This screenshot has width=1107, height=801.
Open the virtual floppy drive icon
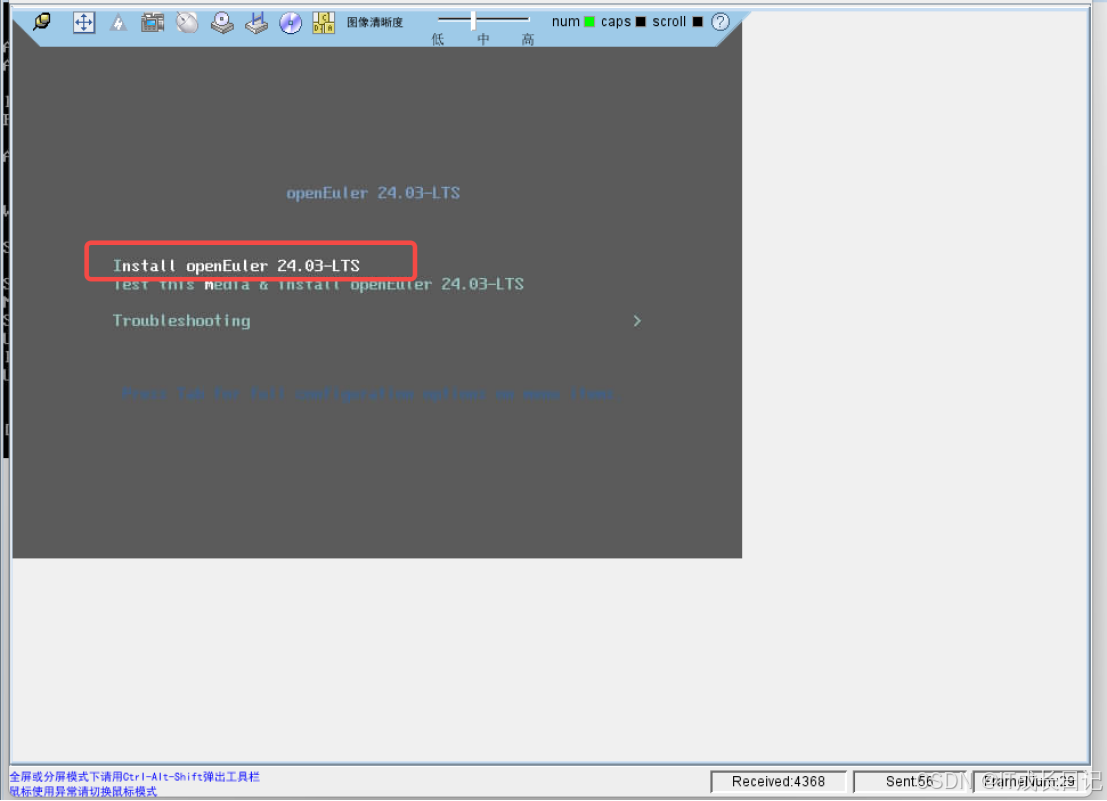click(256, 23)
